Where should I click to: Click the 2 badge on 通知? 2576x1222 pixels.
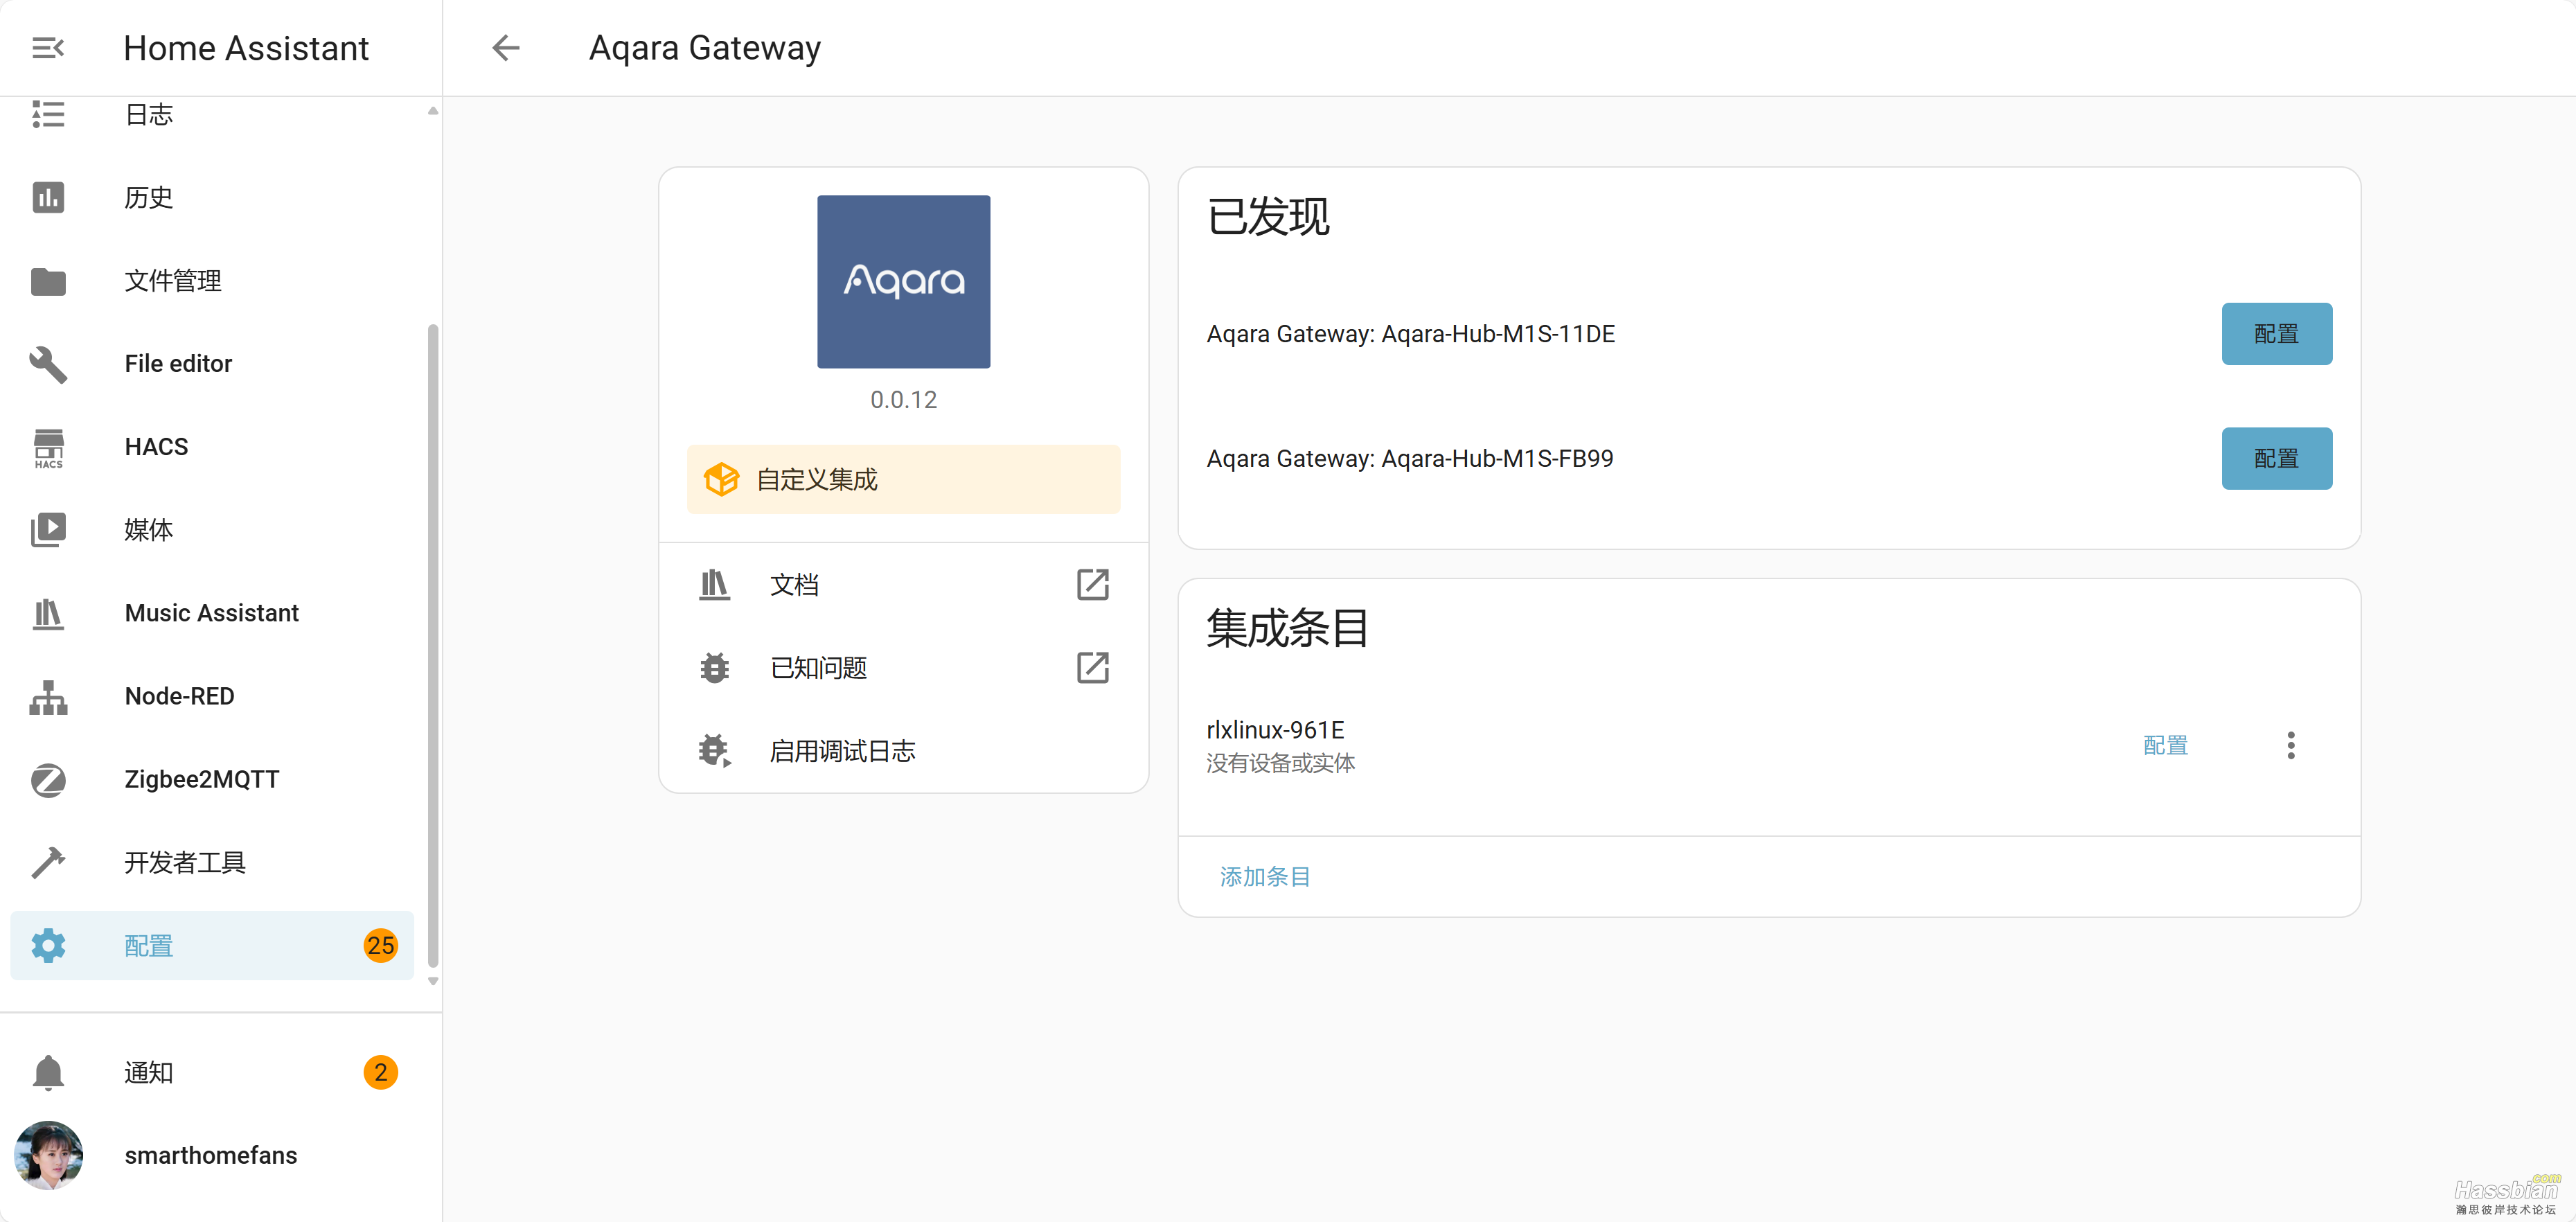(380, 1073)
